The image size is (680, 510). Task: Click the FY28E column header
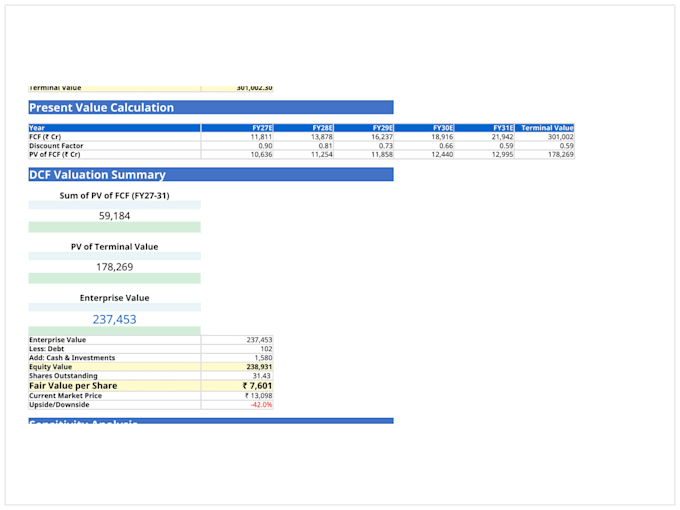[x=304, y=128]
